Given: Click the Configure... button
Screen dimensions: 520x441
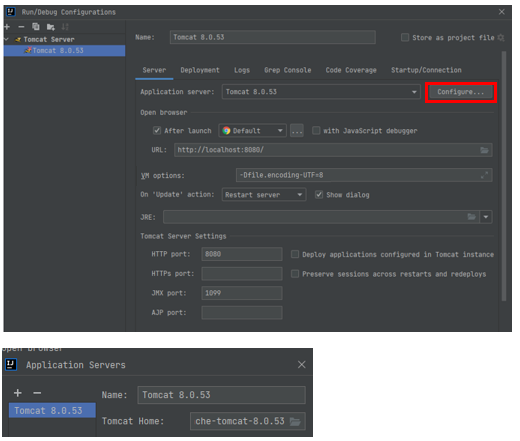Looking at the screenshot, I should [x=461, y=92].
